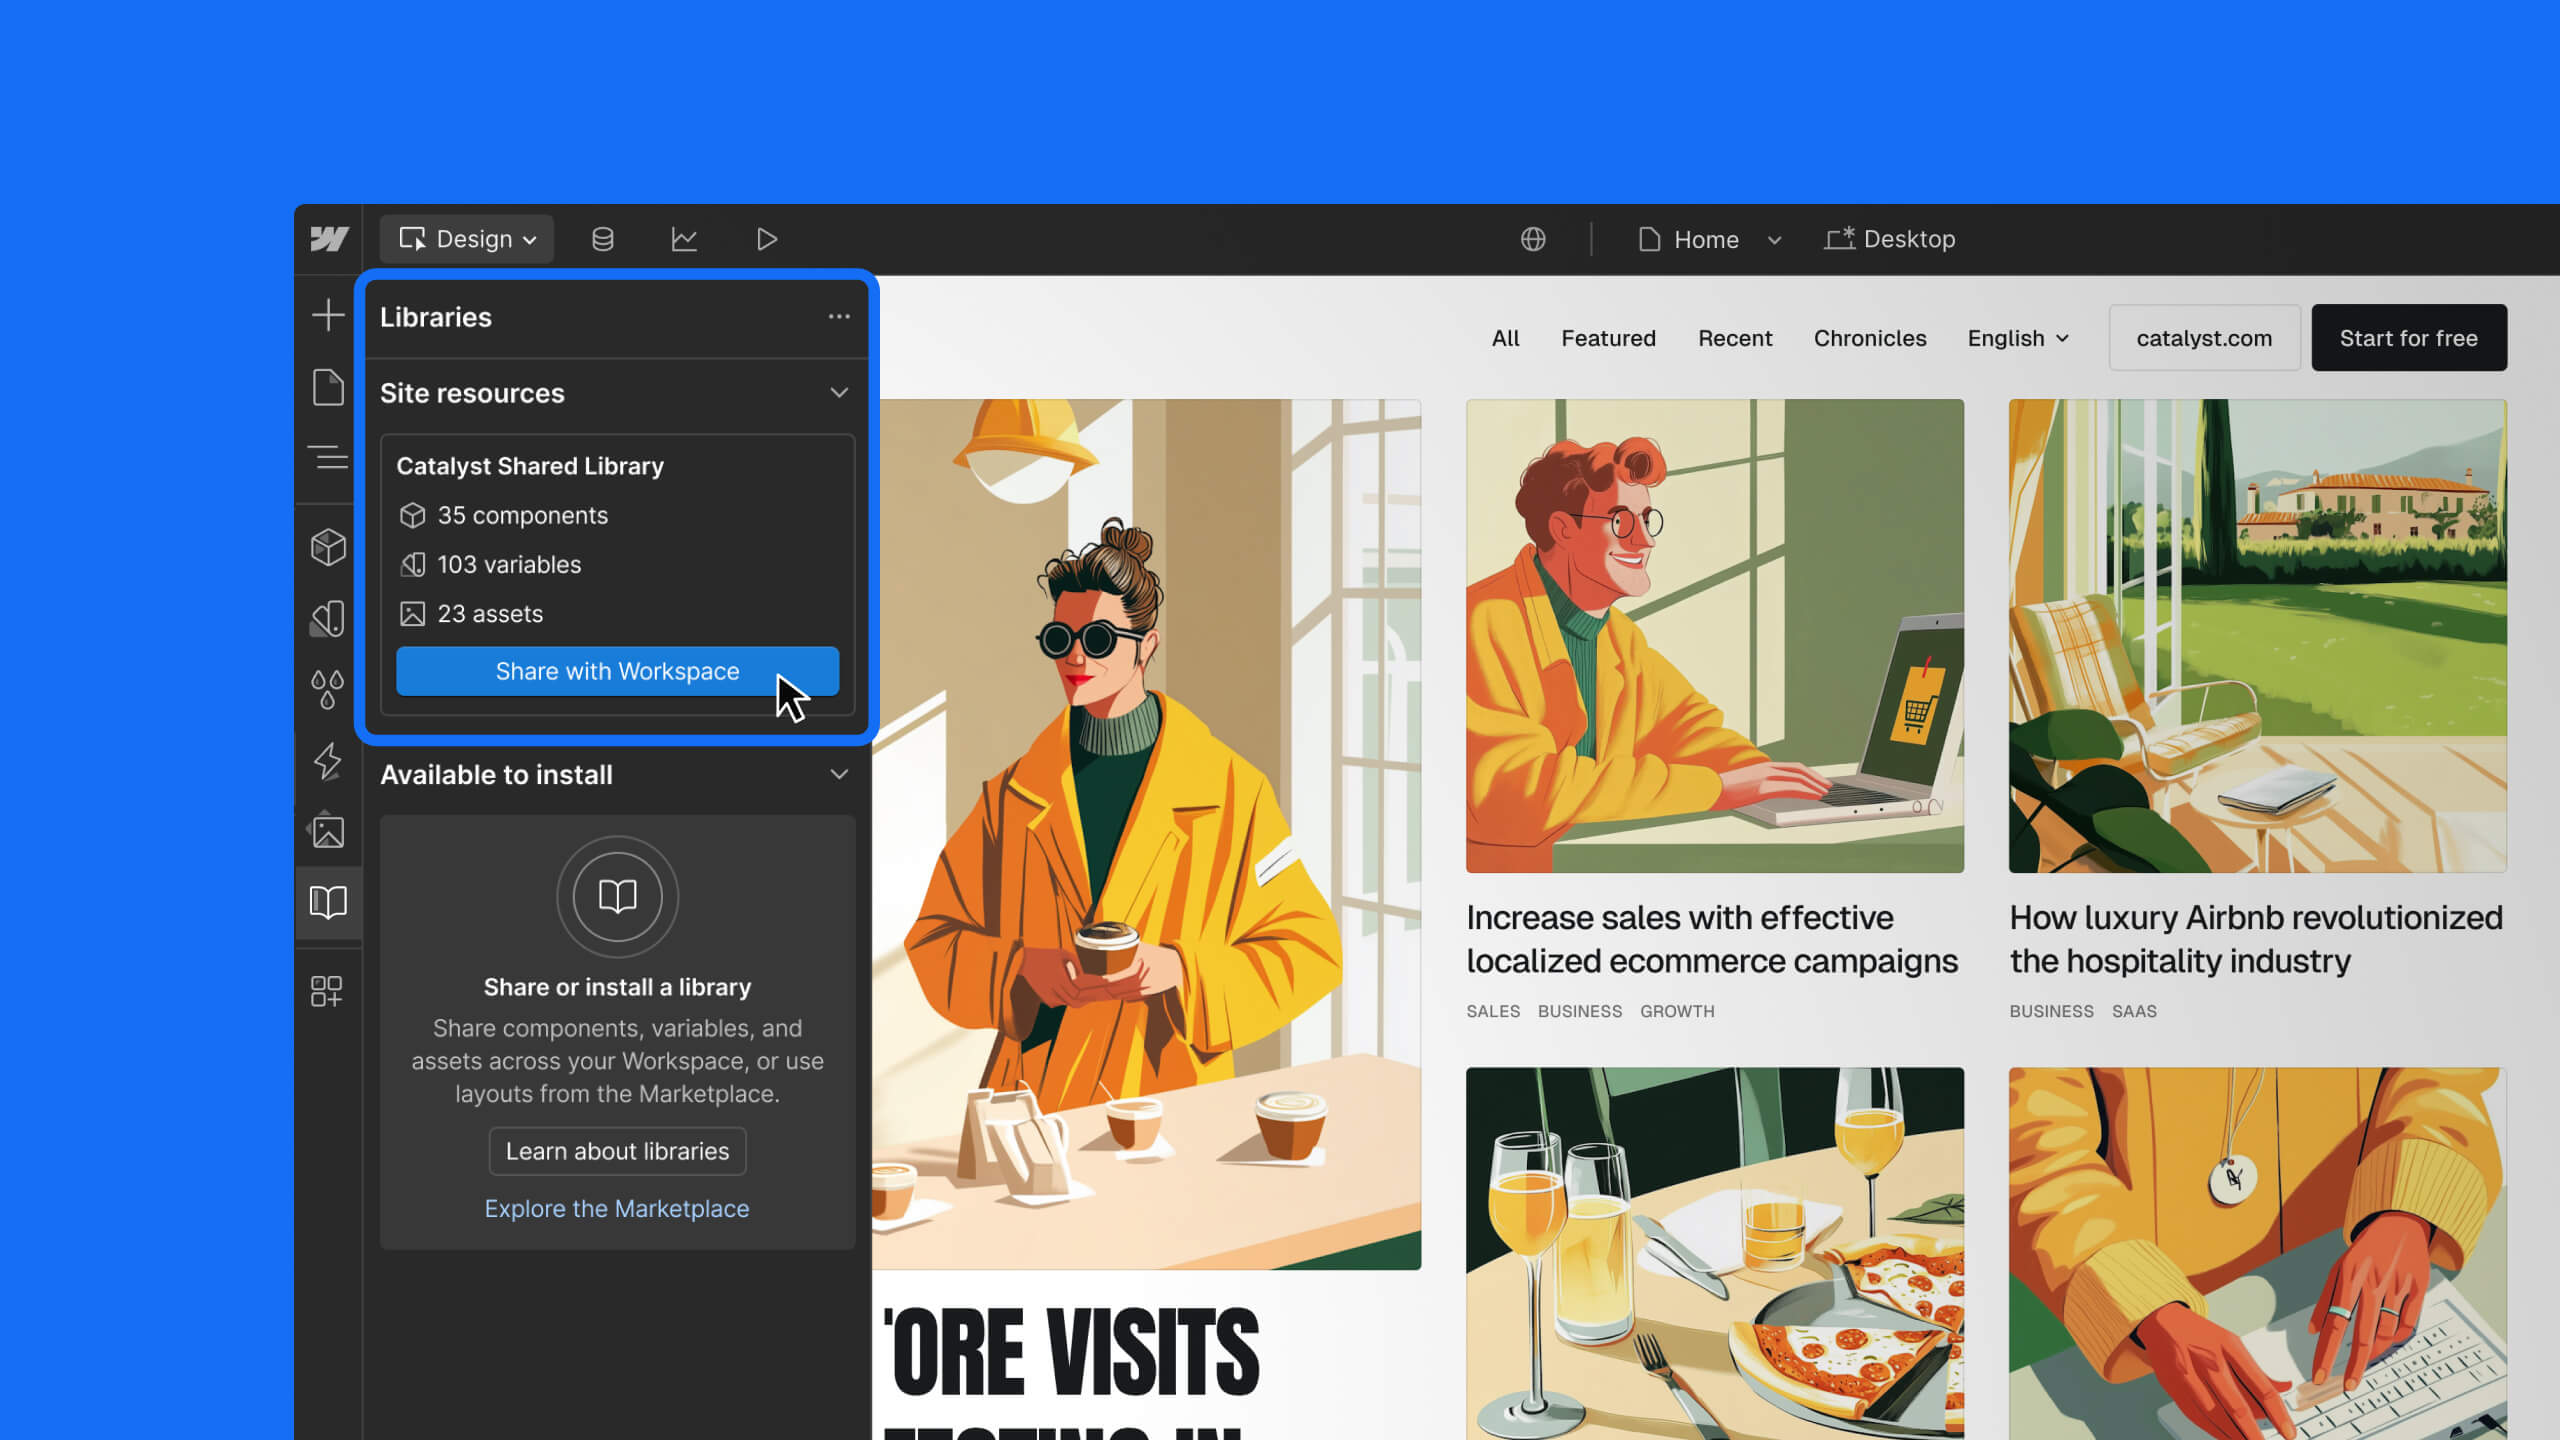Open the Add elements panel
This screenshot has height=1440, width=2560.
327,314
